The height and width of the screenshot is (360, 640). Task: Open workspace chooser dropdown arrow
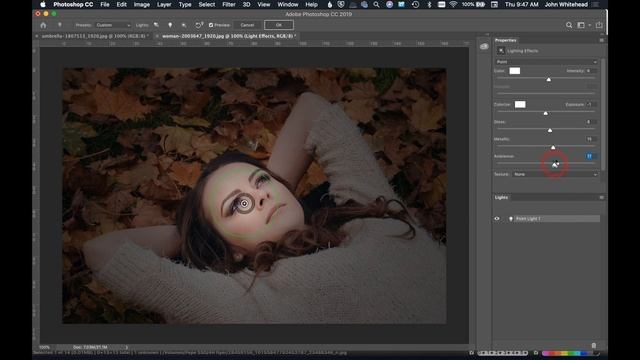click(589, 25)
